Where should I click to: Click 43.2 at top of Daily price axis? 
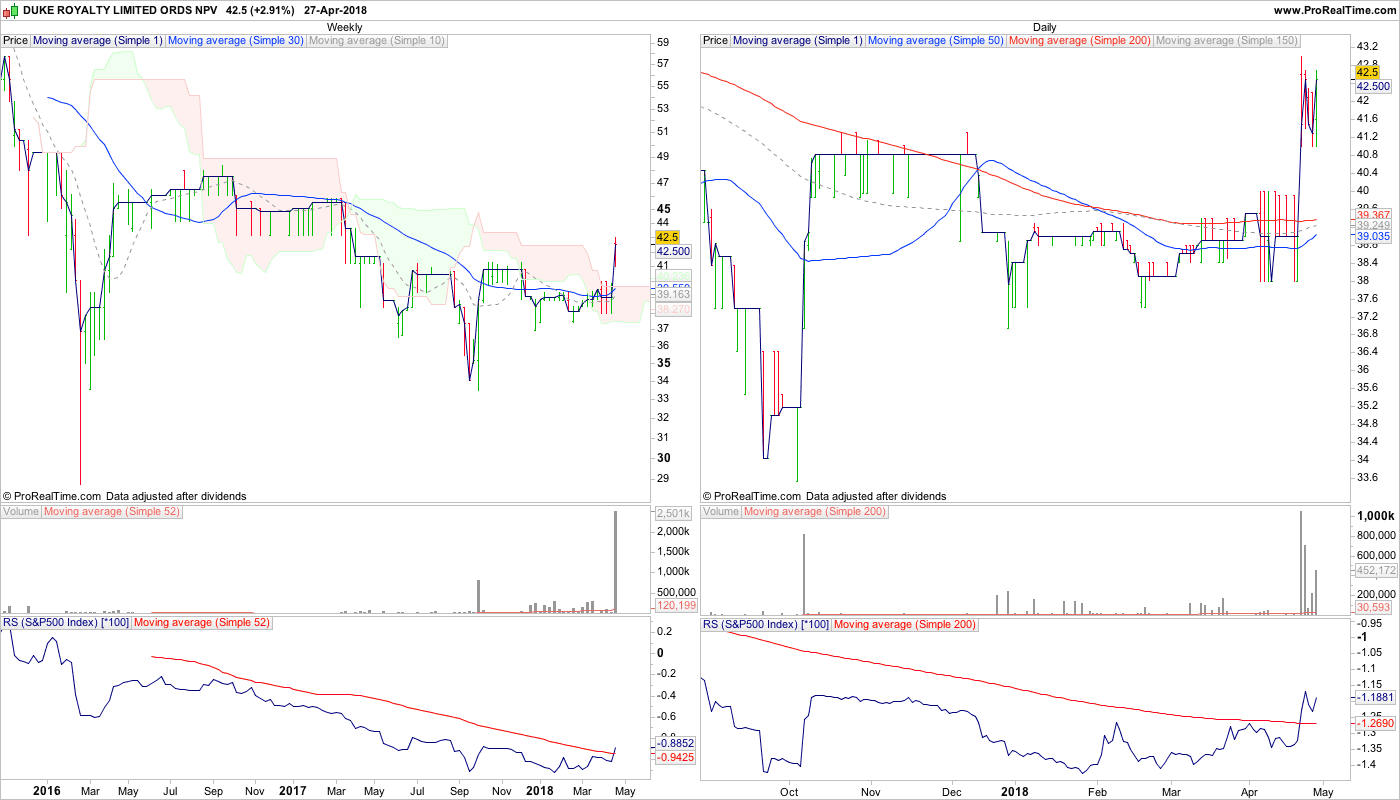(1367, 46)
